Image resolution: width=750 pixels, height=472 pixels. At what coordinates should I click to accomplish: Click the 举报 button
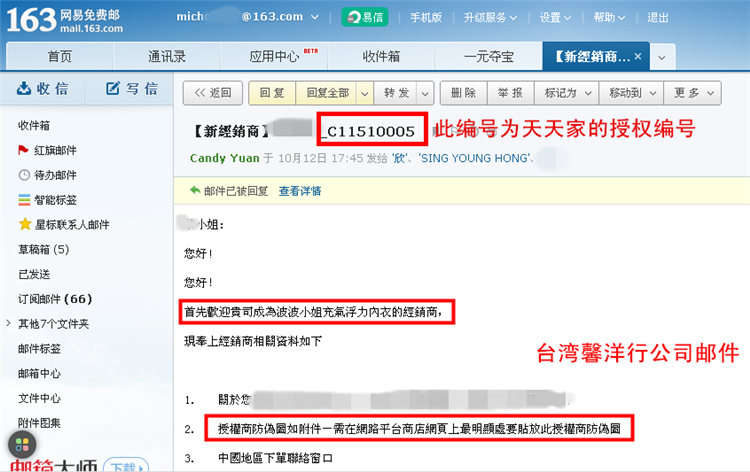[x=511, y=93]
